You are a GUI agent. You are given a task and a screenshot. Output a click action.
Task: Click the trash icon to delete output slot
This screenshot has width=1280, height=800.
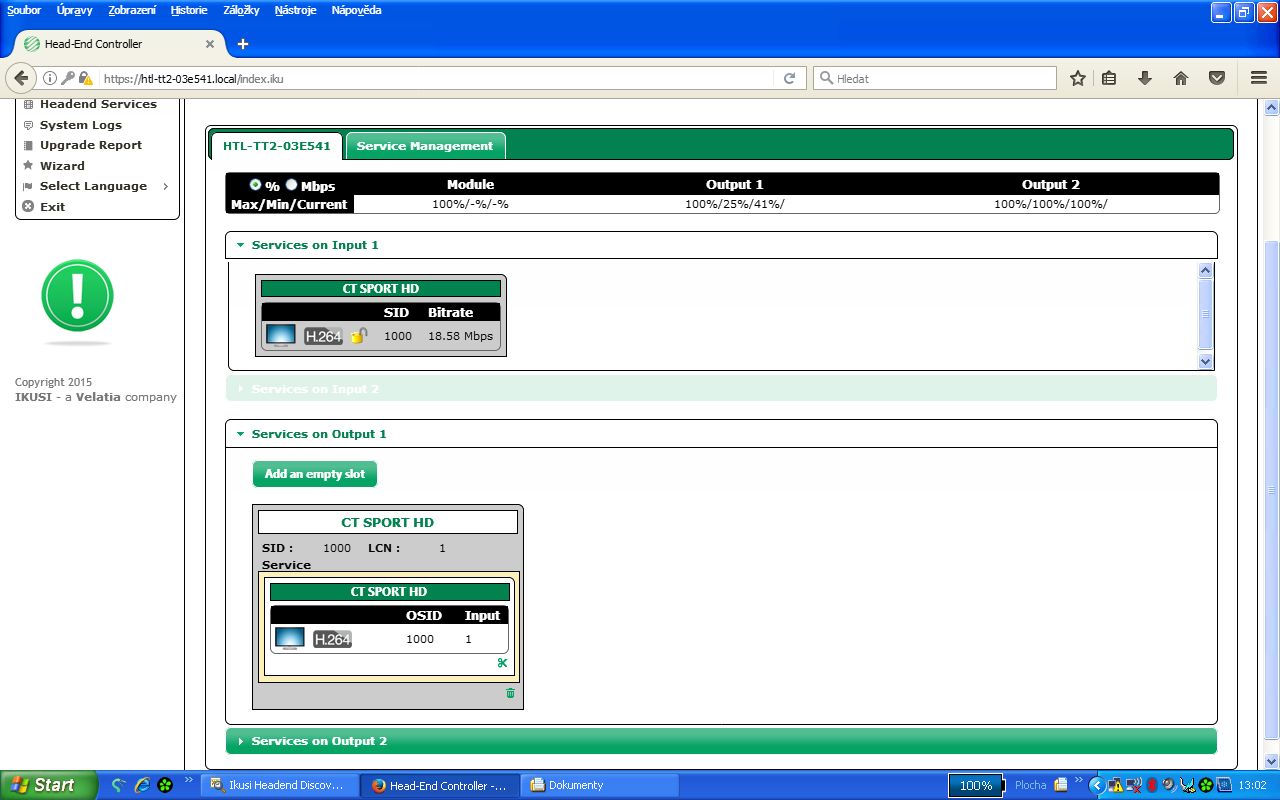(x=510, y=693)
